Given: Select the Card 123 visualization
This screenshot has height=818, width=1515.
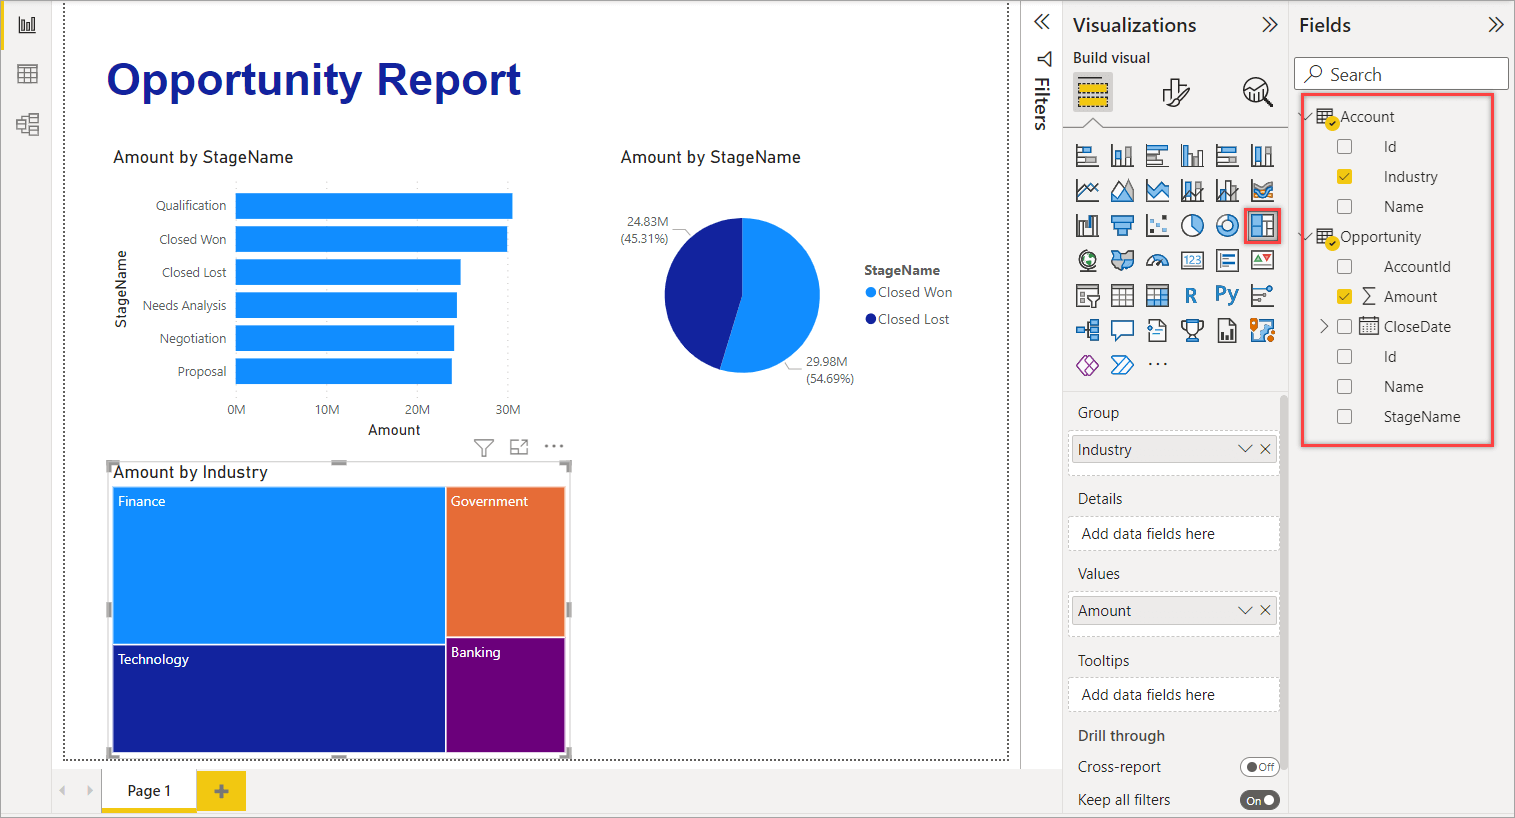Looking at the screenshot, I should click(1192, 260).
